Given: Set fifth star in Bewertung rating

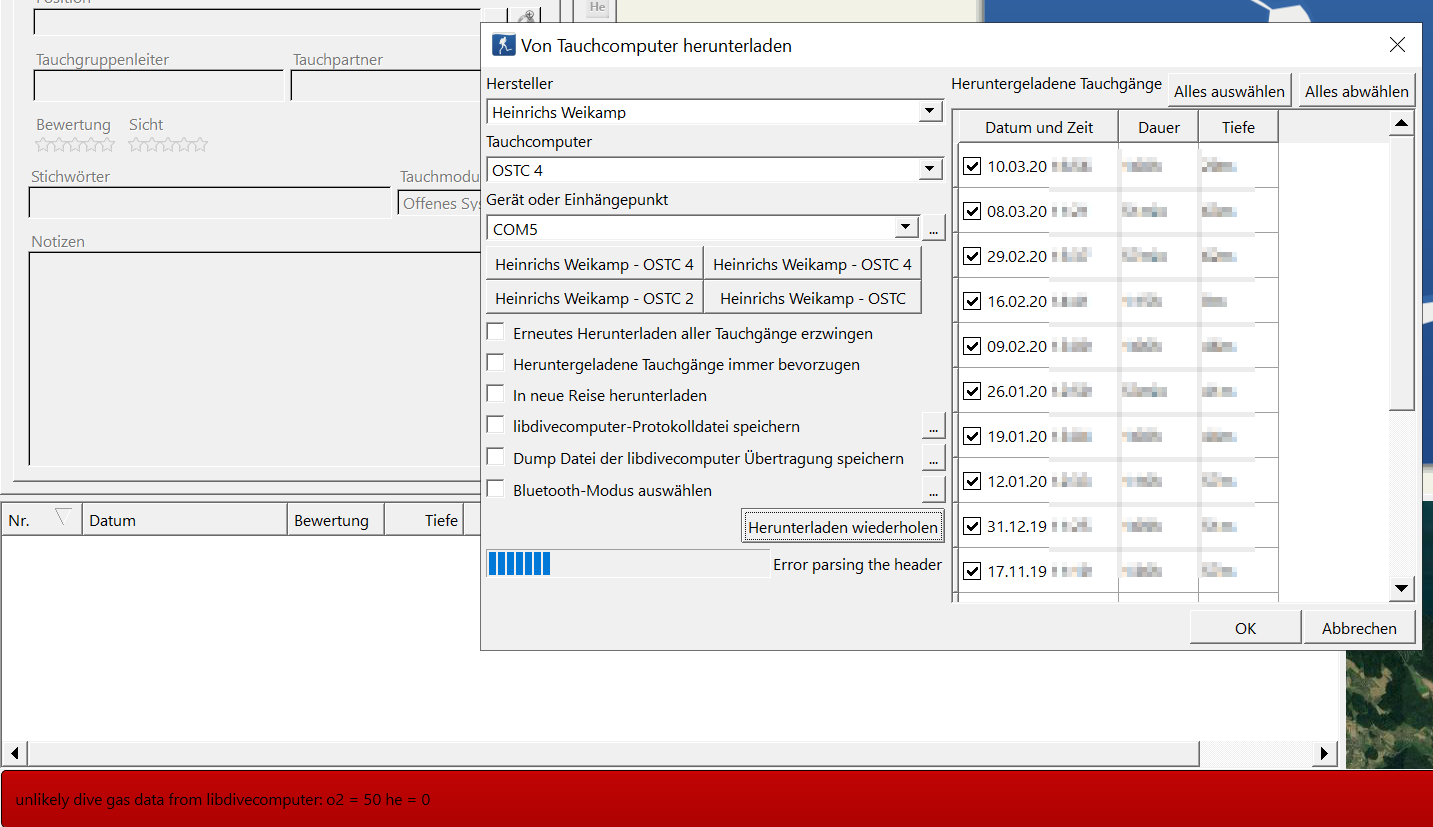Looking at the screenshot, I should pos(107,145).
